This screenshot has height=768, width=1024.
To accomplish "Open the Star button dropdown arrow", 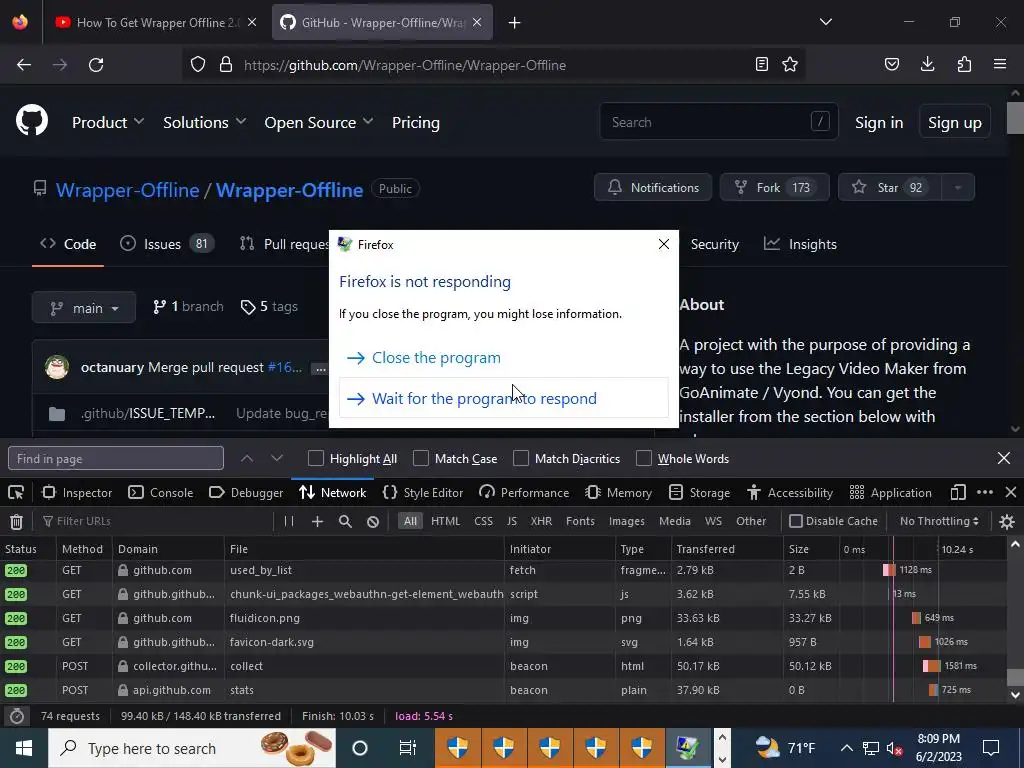I will (957, 187).
